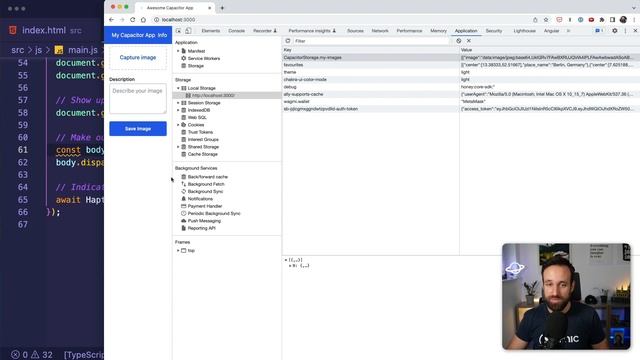640x360 pixels.
Task: Open Back/forward cache background service
Action: [208, 177]
